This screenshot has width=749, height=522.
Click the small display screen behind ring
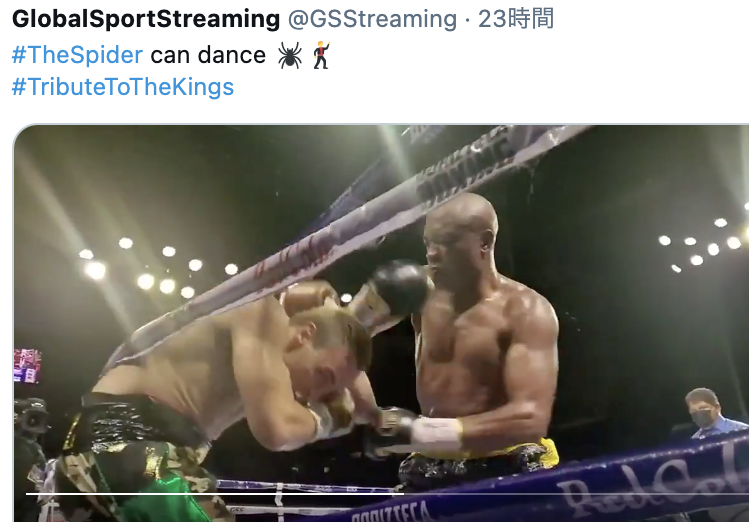click(x=27, y=366)
